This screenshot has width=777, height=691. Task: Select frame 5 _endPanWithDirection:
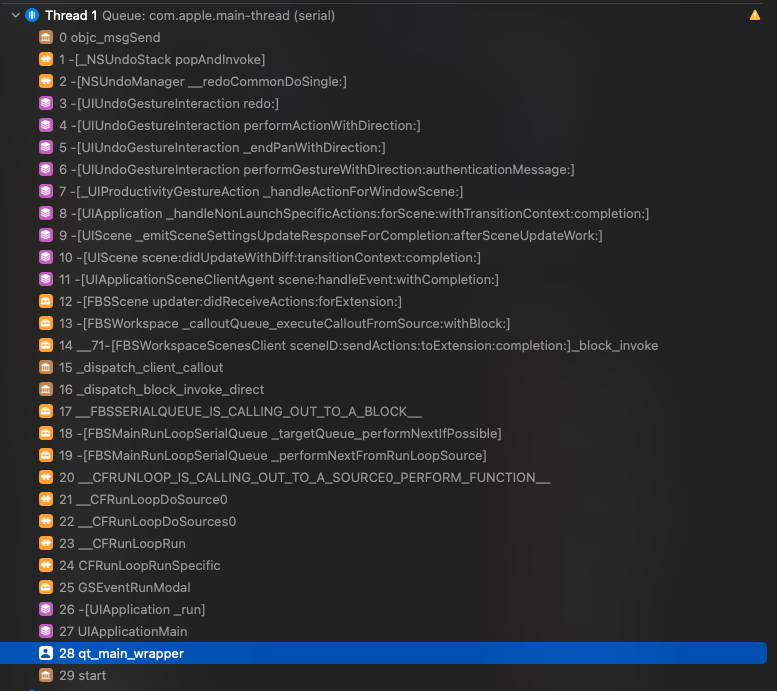click(x=222, y=147)
